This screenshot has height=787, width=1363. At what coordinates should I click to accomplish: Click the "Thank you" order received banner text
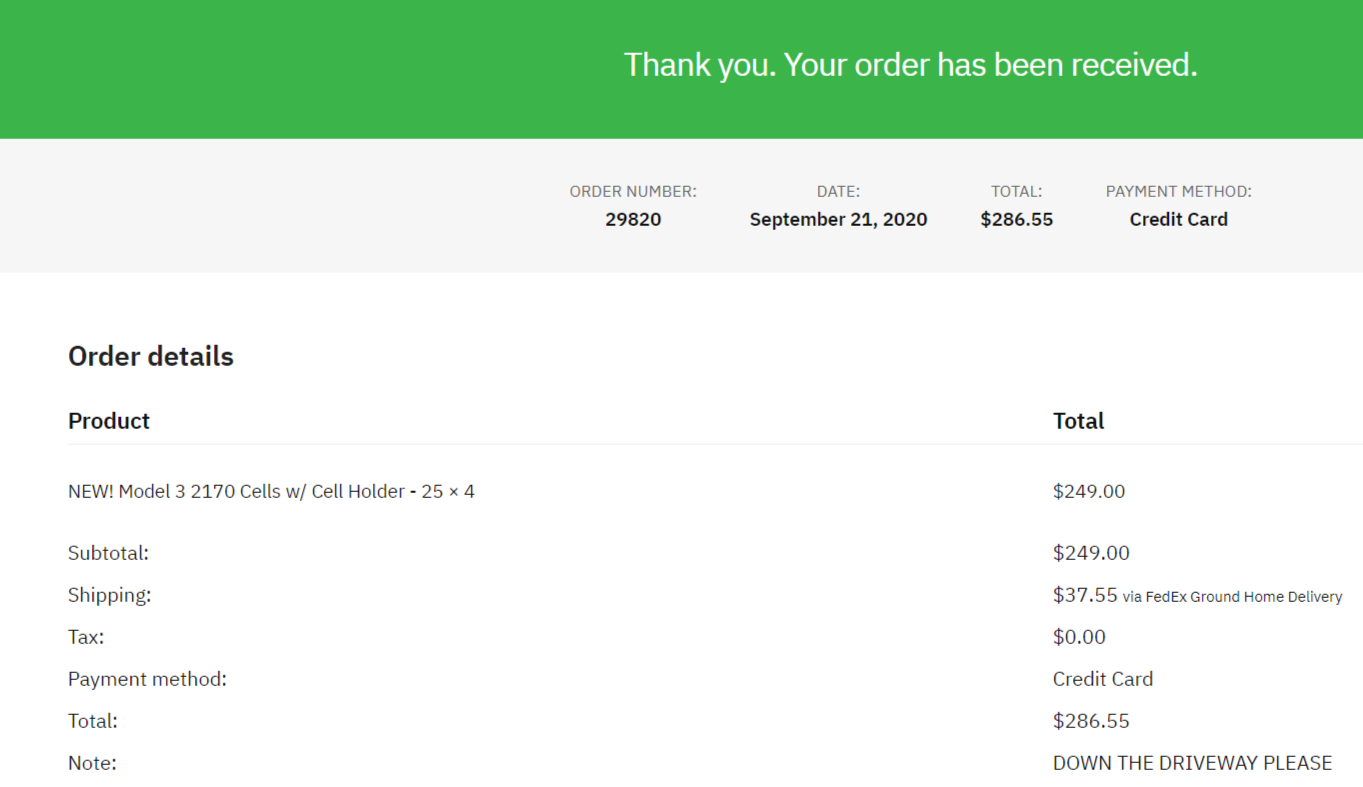pos(910,65)
